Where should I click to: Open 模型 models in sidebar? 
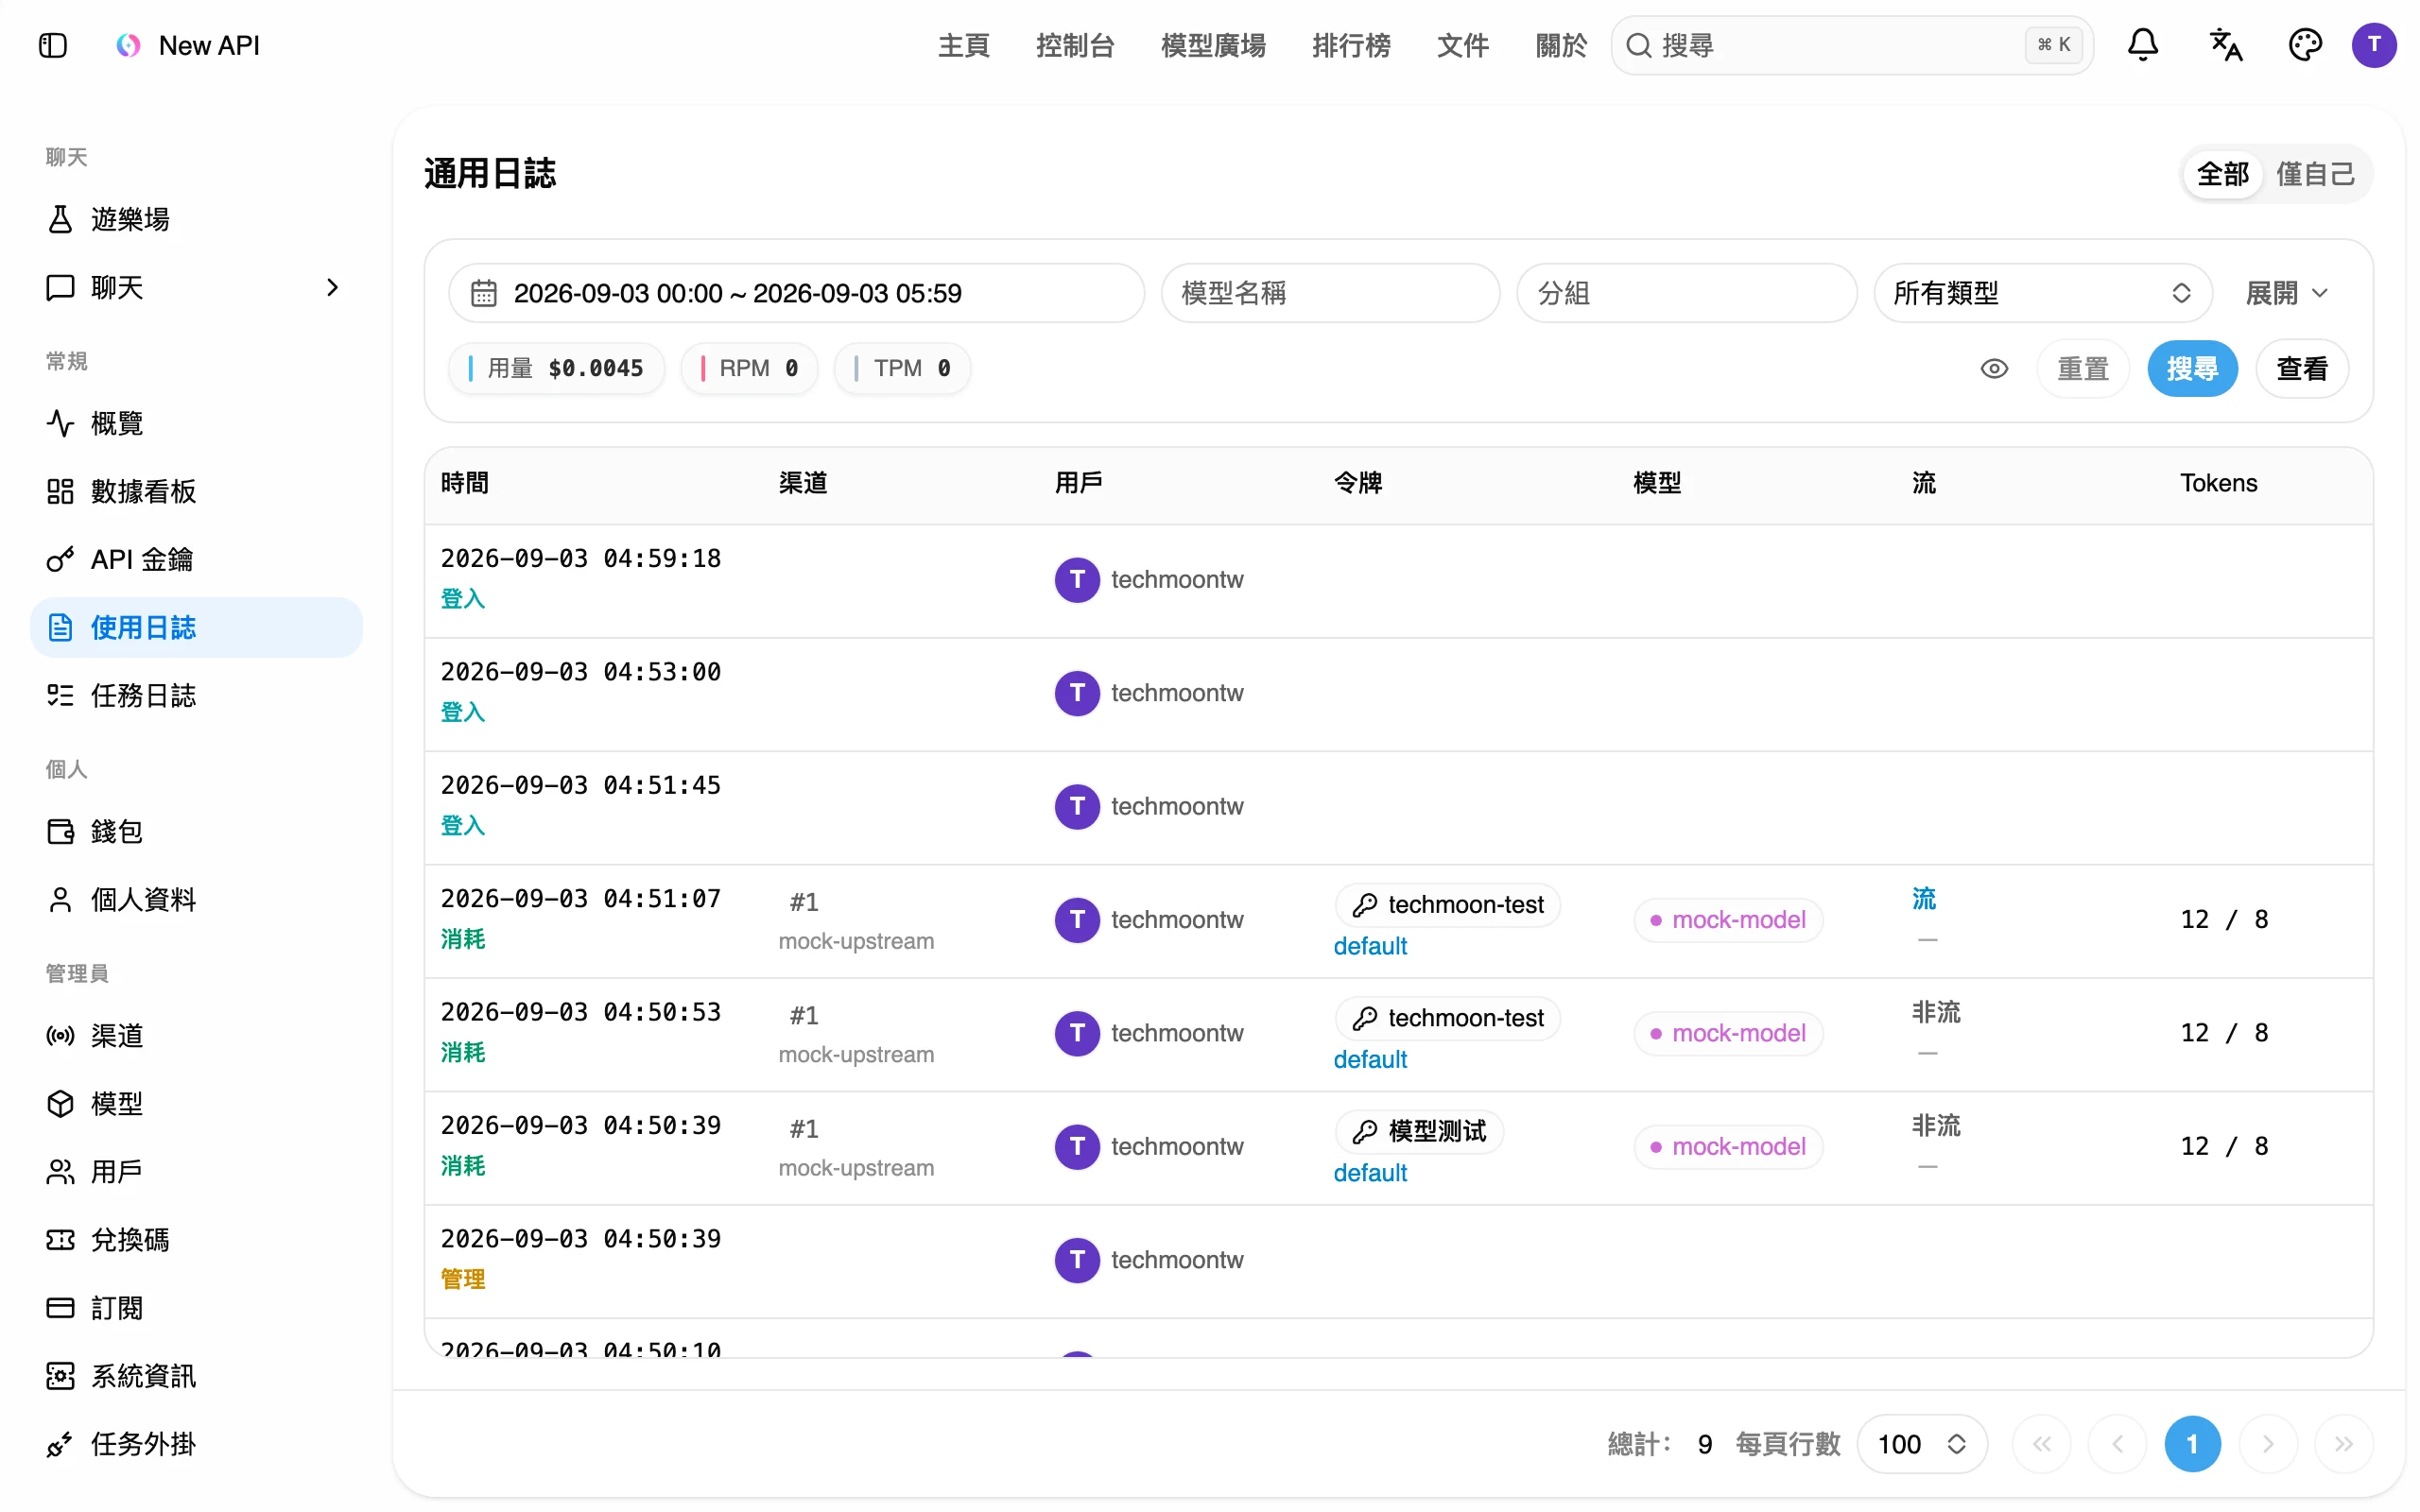tap(196, 1103)
